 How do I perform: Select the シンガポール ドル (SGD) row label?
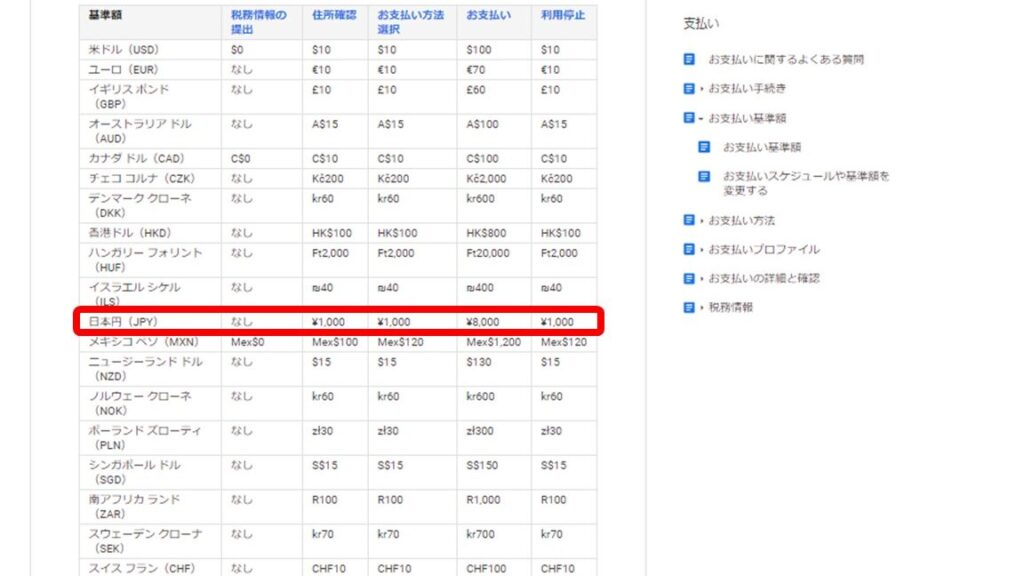tap(134, 472)
